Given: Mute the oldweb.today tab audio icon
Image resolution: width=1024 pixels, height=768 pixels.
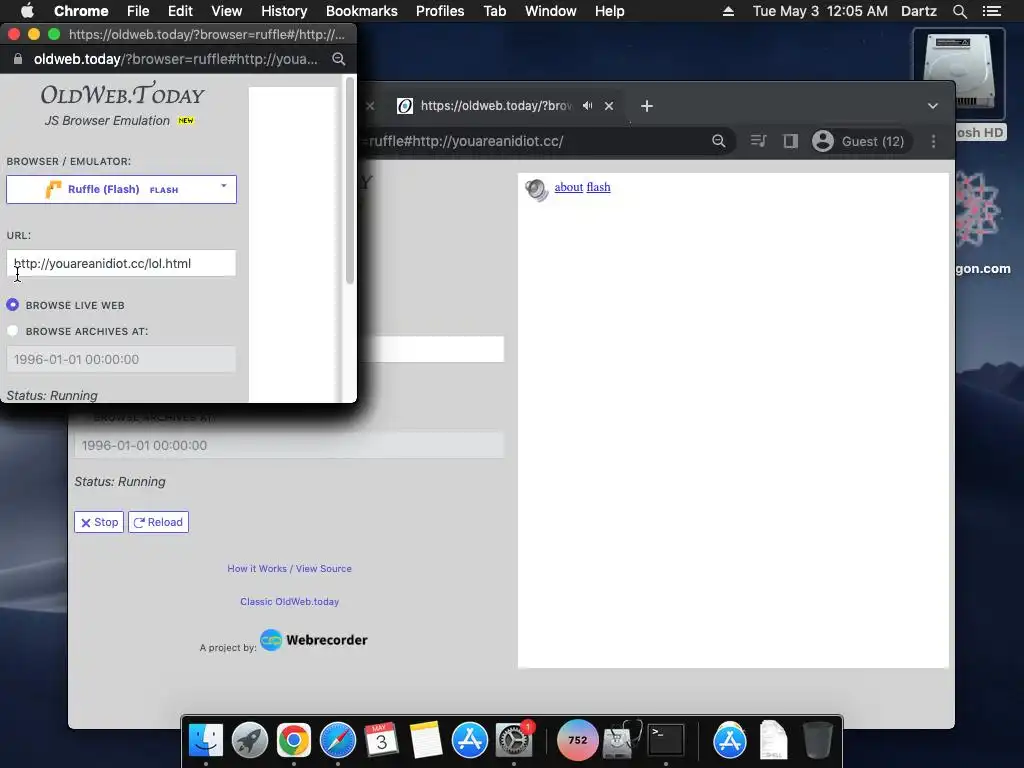Looking at the screenshot, I should pos(588,106).
